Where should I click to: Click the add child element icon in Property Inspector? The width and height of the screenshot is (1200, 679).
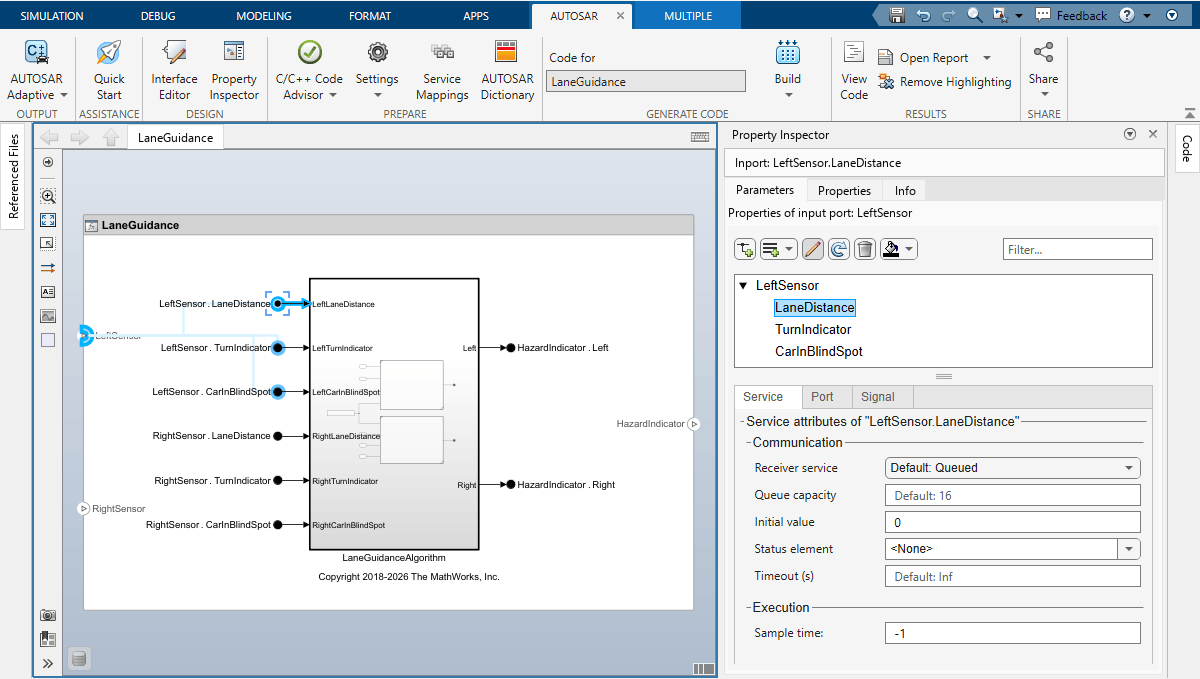(745, 249)
